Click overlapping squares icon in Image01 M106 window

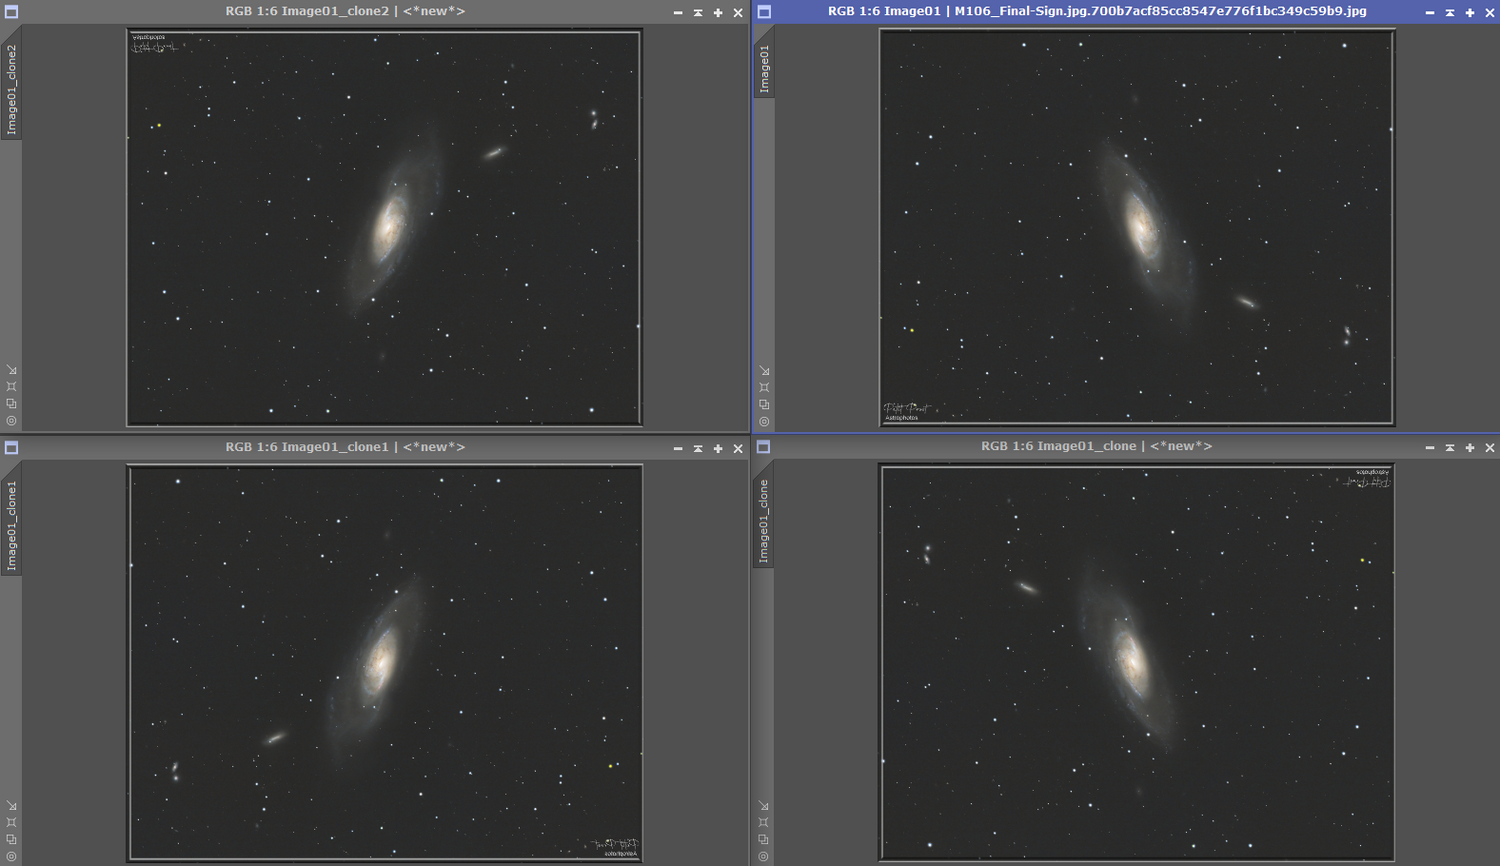tap(764, 405)
